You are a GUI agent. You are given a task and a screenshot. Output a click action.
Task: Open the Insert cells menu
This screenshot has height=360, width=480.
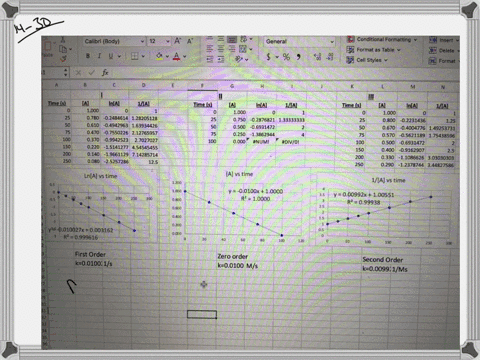click(x=444, y=40)
